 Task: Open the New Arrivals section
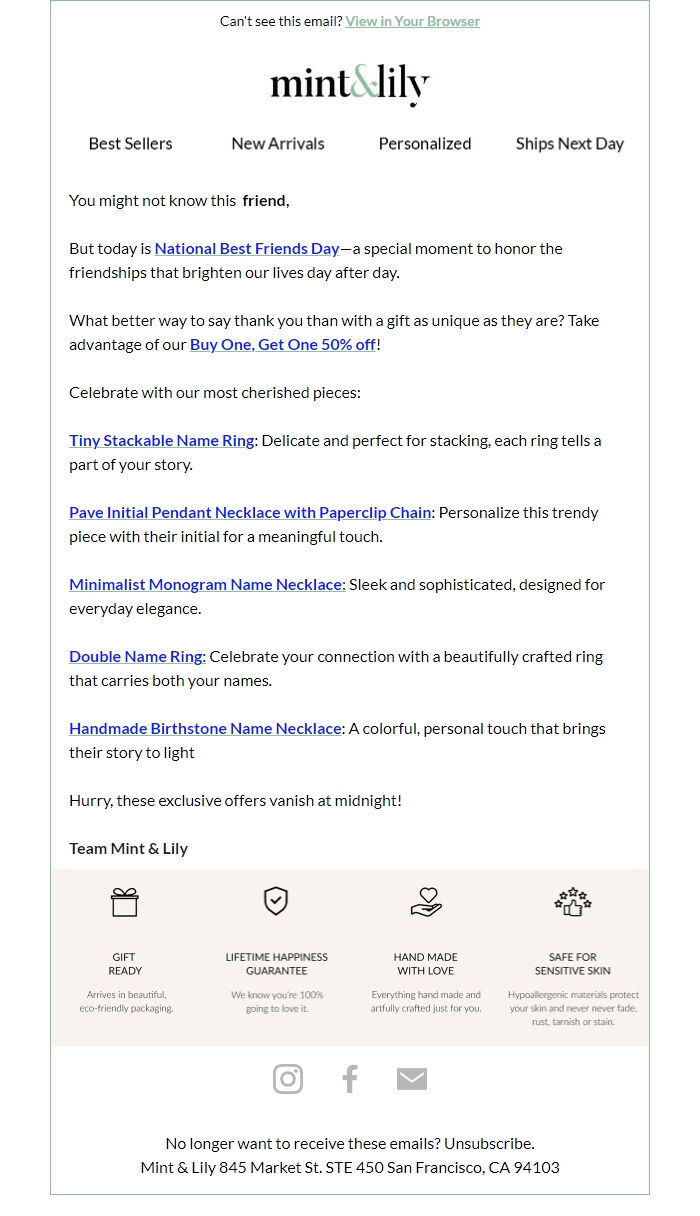[x=277, y=143]
